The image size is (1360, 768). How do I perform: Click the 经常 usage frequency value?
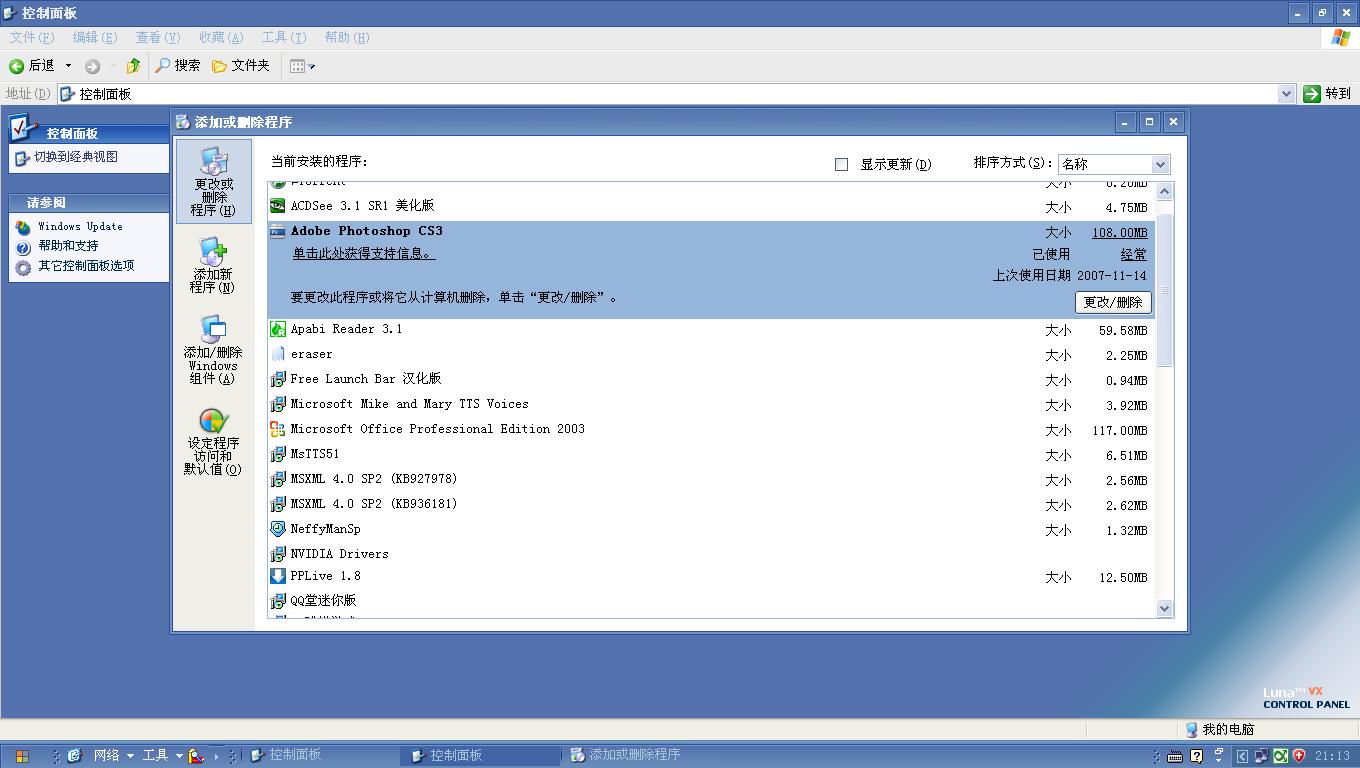[x=1134, y=255]
